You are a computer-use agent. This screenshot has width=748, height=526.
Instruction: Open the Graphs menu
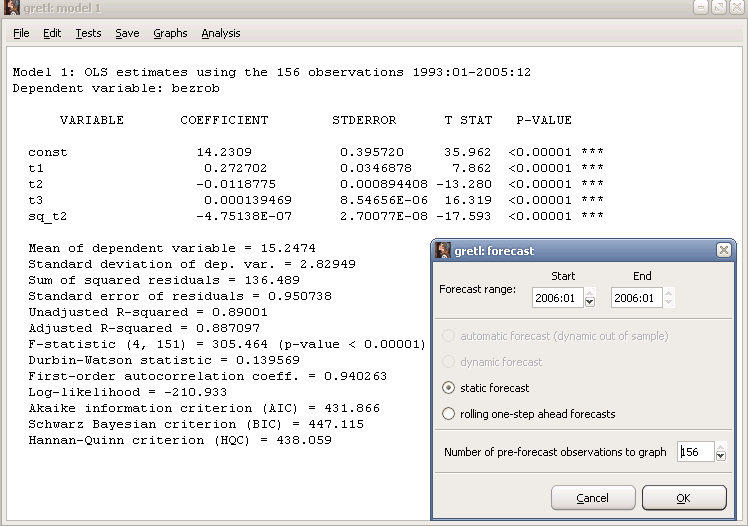(x=170, y=33)
